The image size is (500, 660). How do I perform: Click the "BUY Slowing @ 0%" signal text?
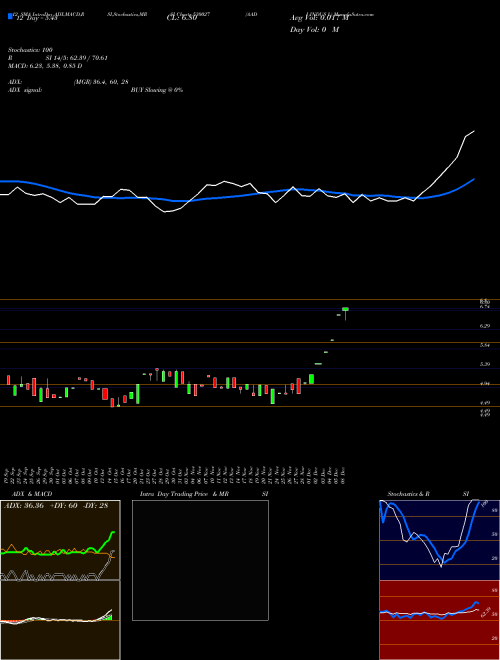point(157,90)
